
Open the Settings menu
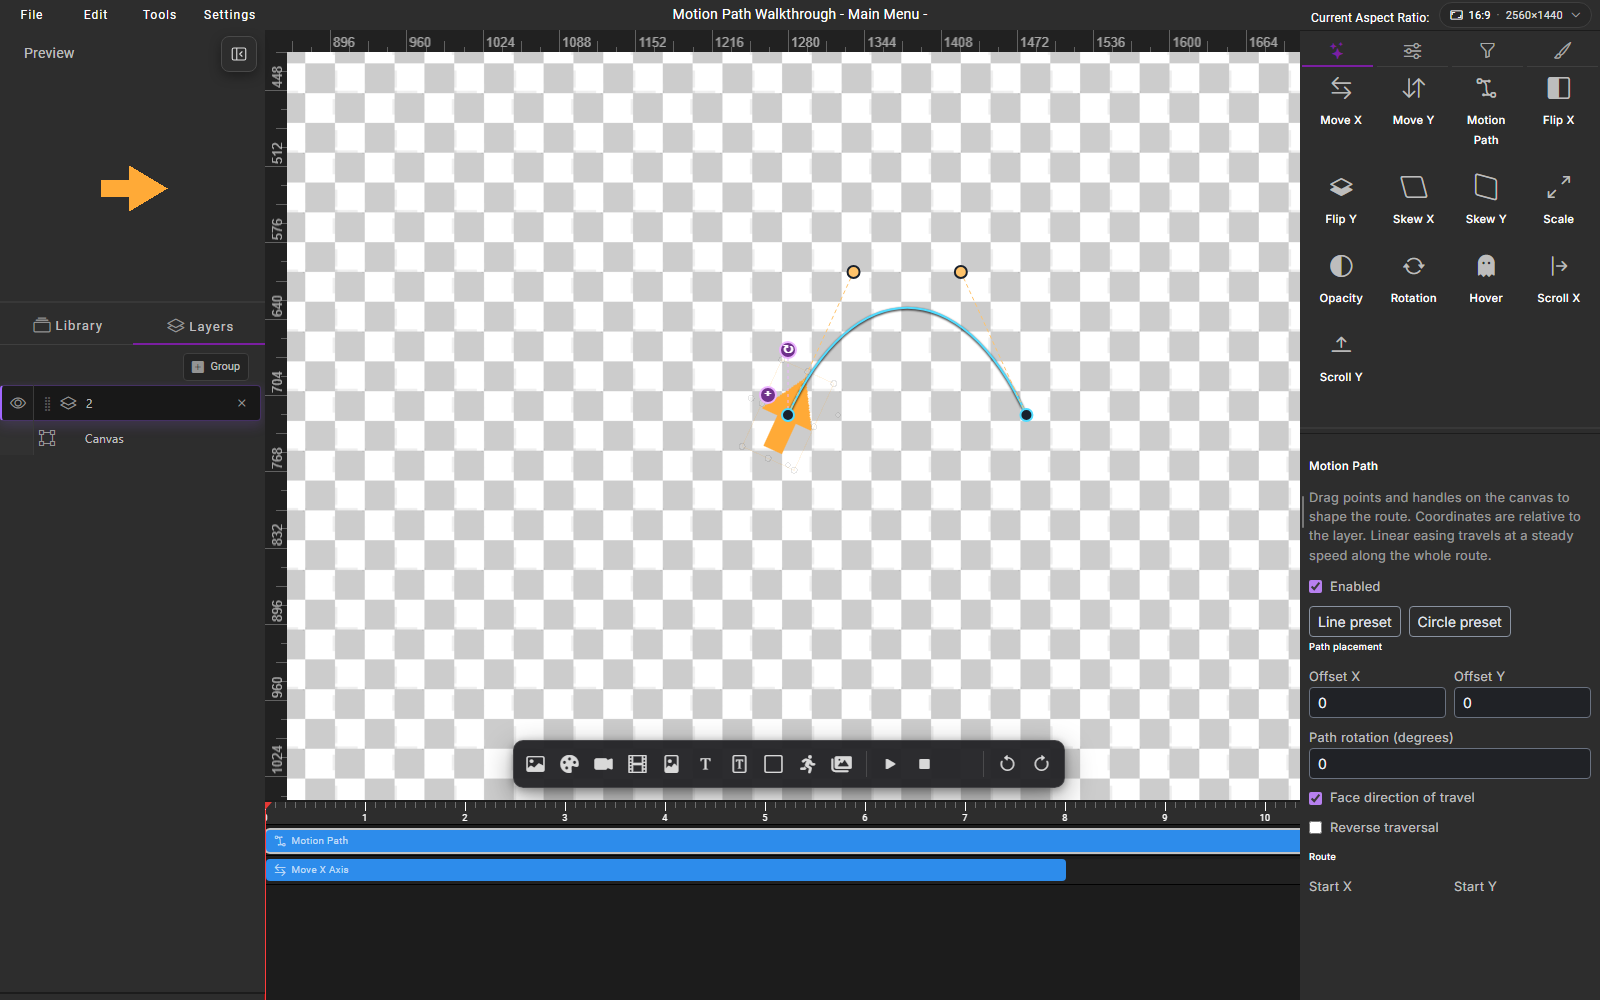pos(229,15)
